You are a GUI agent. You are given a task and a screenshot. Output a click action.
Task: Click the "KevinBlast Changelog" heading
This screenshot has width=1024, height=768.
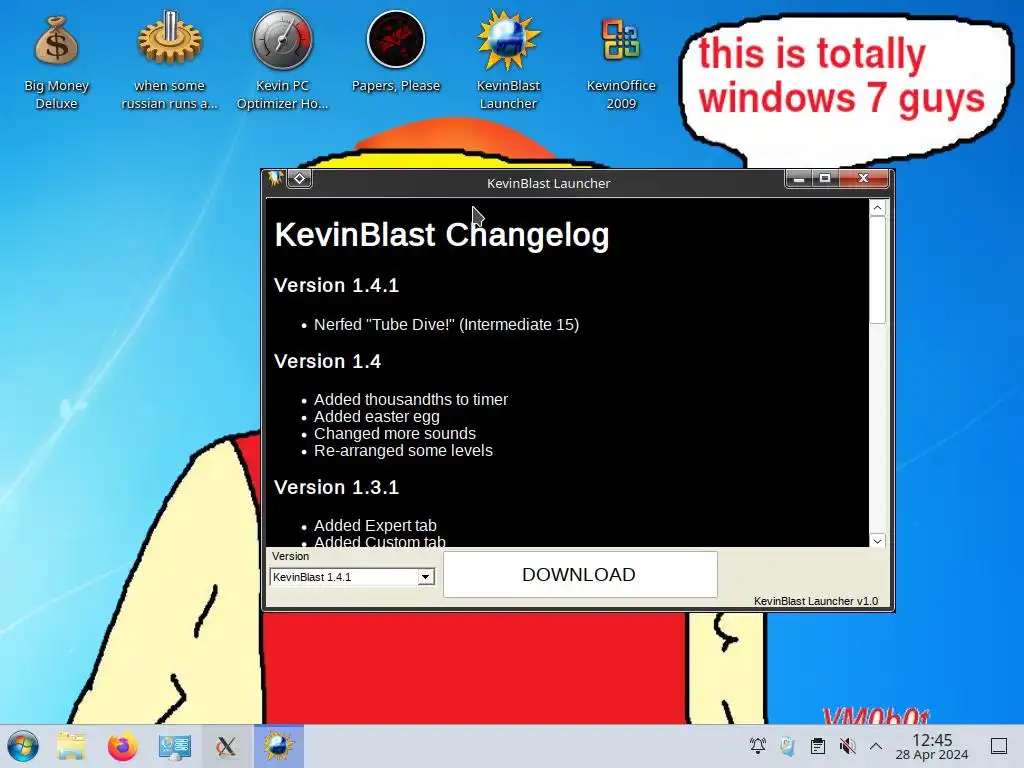click(x=442, y=234)
